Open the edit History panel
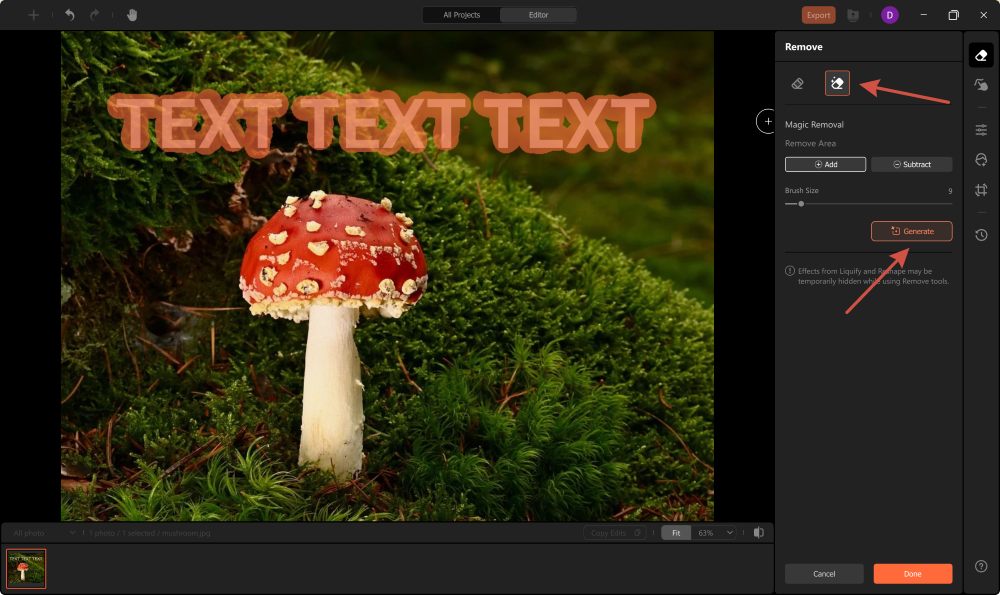The image size is (1000, 595). (x=980, y=234)
